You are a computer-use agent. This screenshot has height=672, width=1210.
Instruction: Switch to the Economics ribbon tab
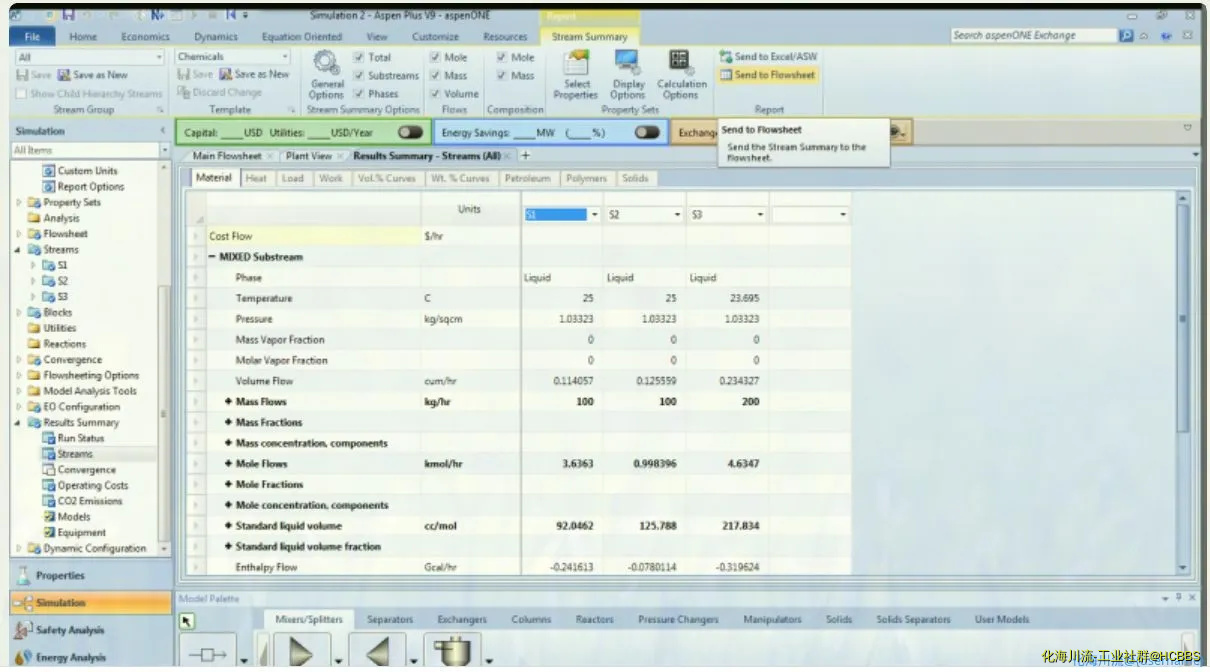(145, 37)
